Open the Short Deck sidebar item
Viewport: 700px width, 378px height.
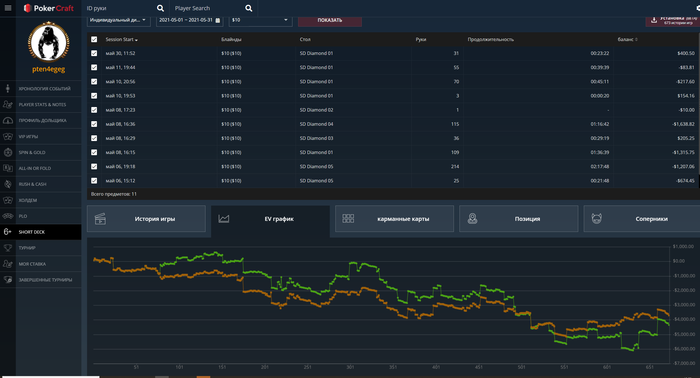click(41, 232)
